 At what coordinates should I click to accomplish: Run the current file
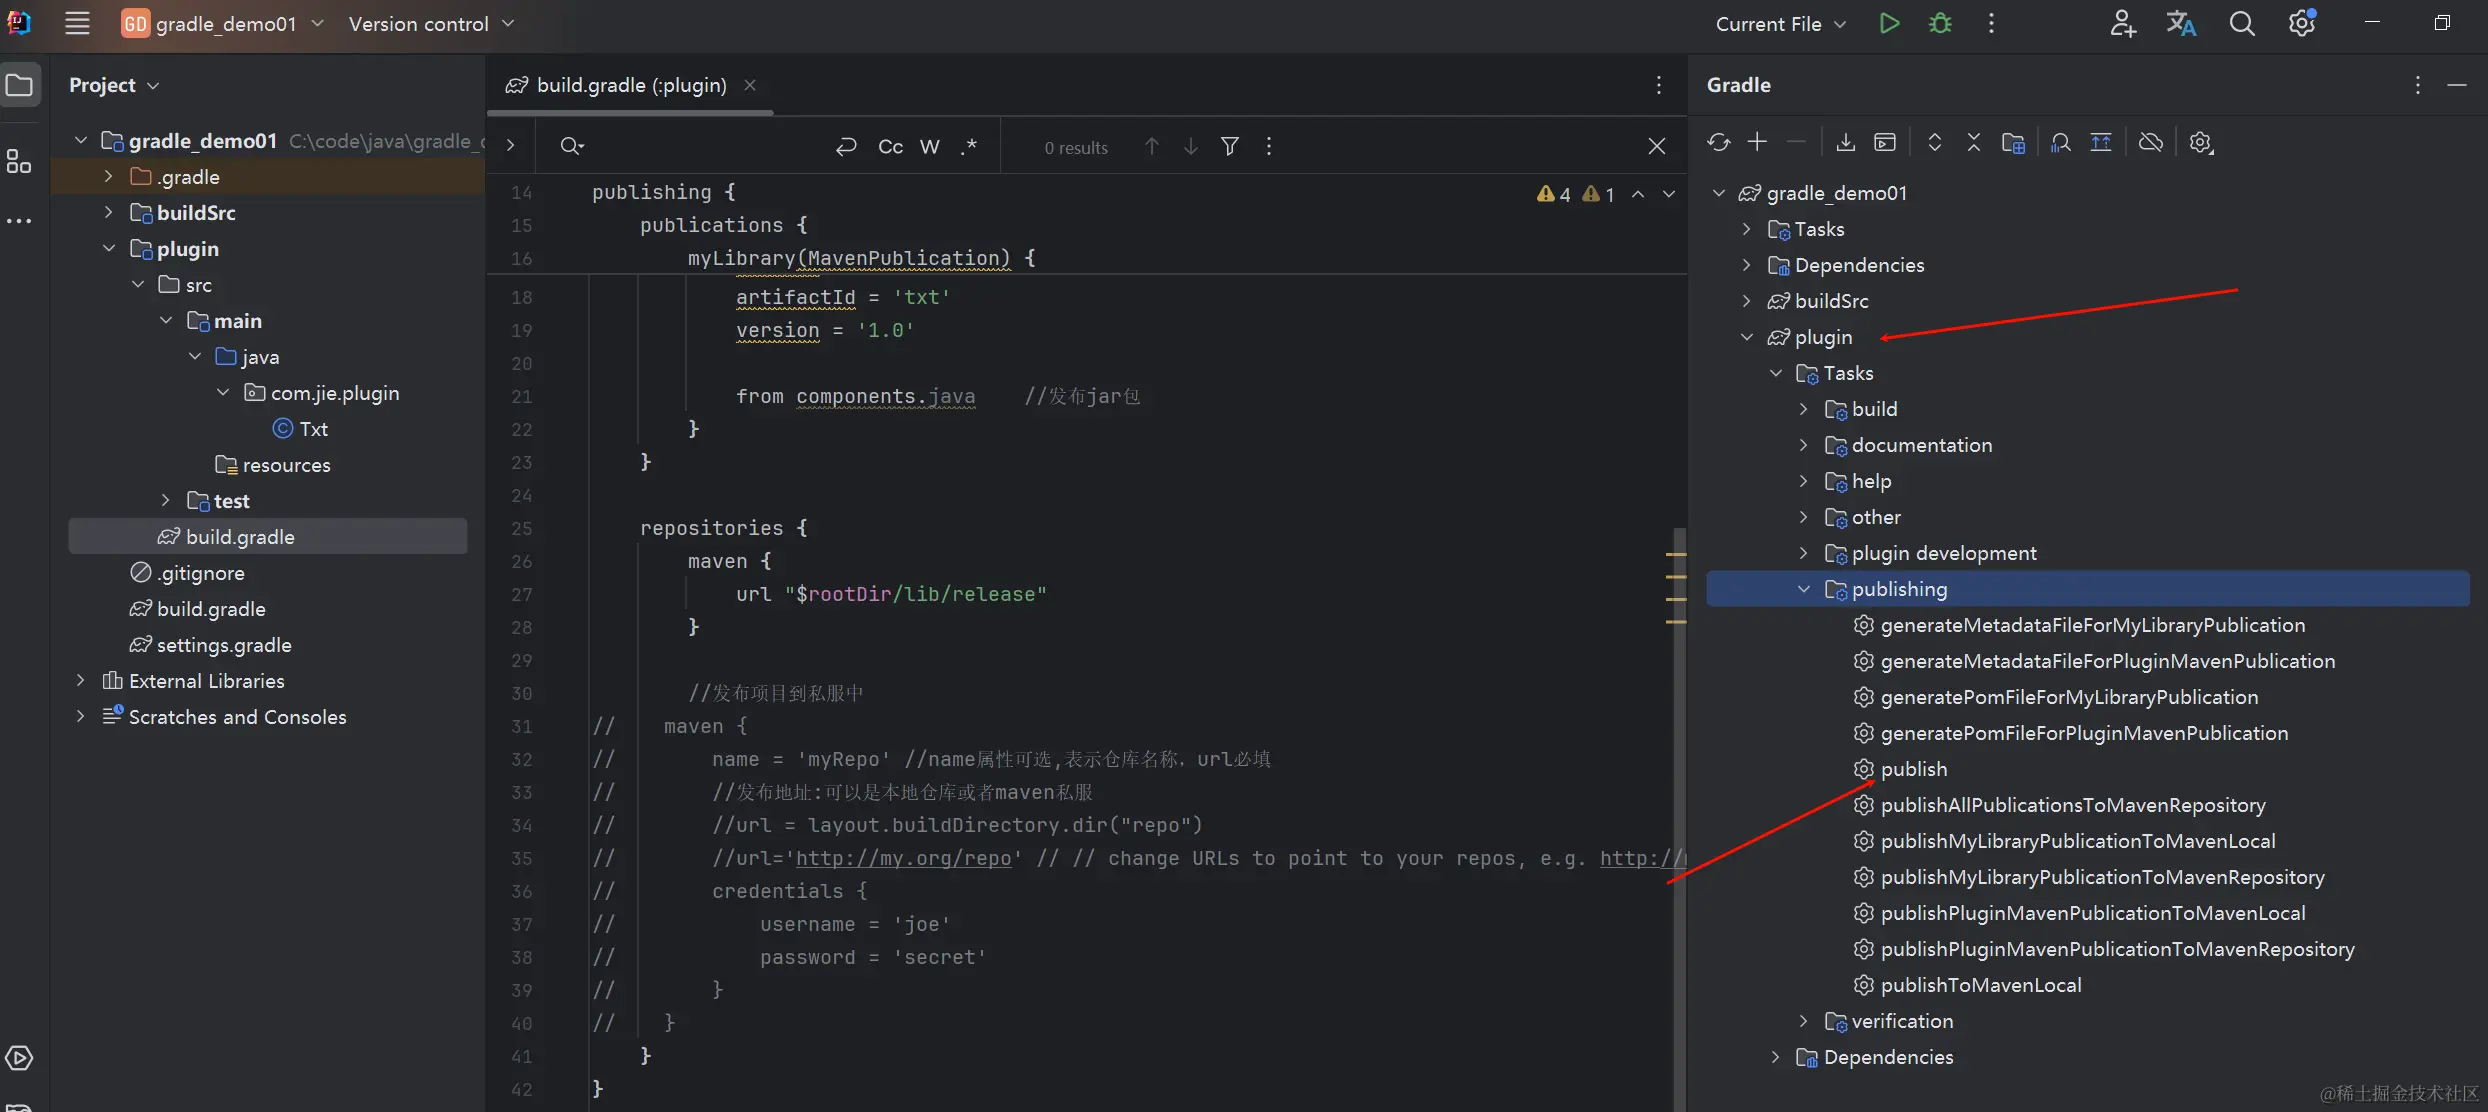click(1888, 24)
